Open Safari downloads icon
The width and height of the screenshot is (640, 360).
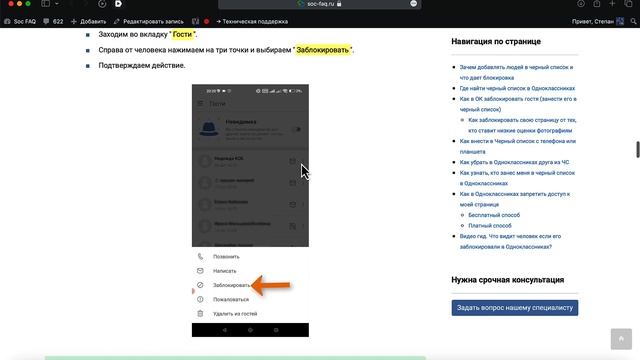tap(581, 4)
